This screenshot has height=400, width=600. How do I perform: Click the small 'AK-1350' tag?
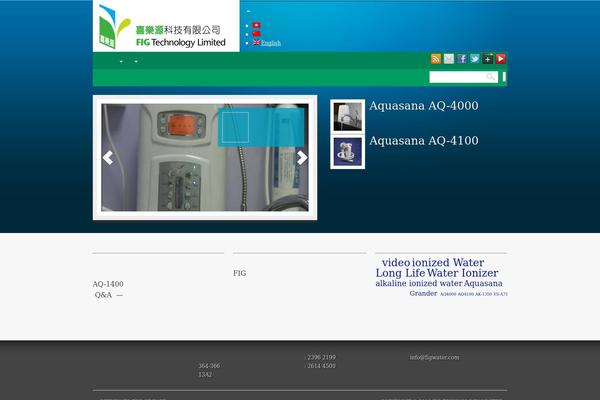pyautogui.click(x=483, y=294)
